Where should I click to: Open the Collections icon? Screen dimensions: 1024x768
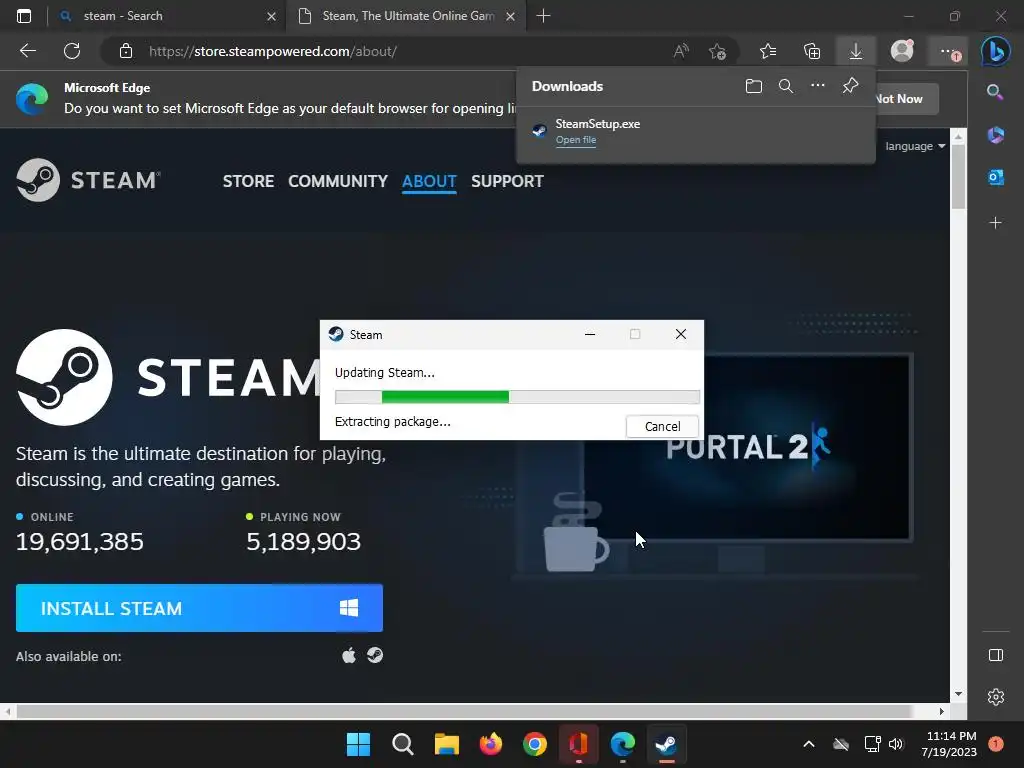[x=812, y=51]
